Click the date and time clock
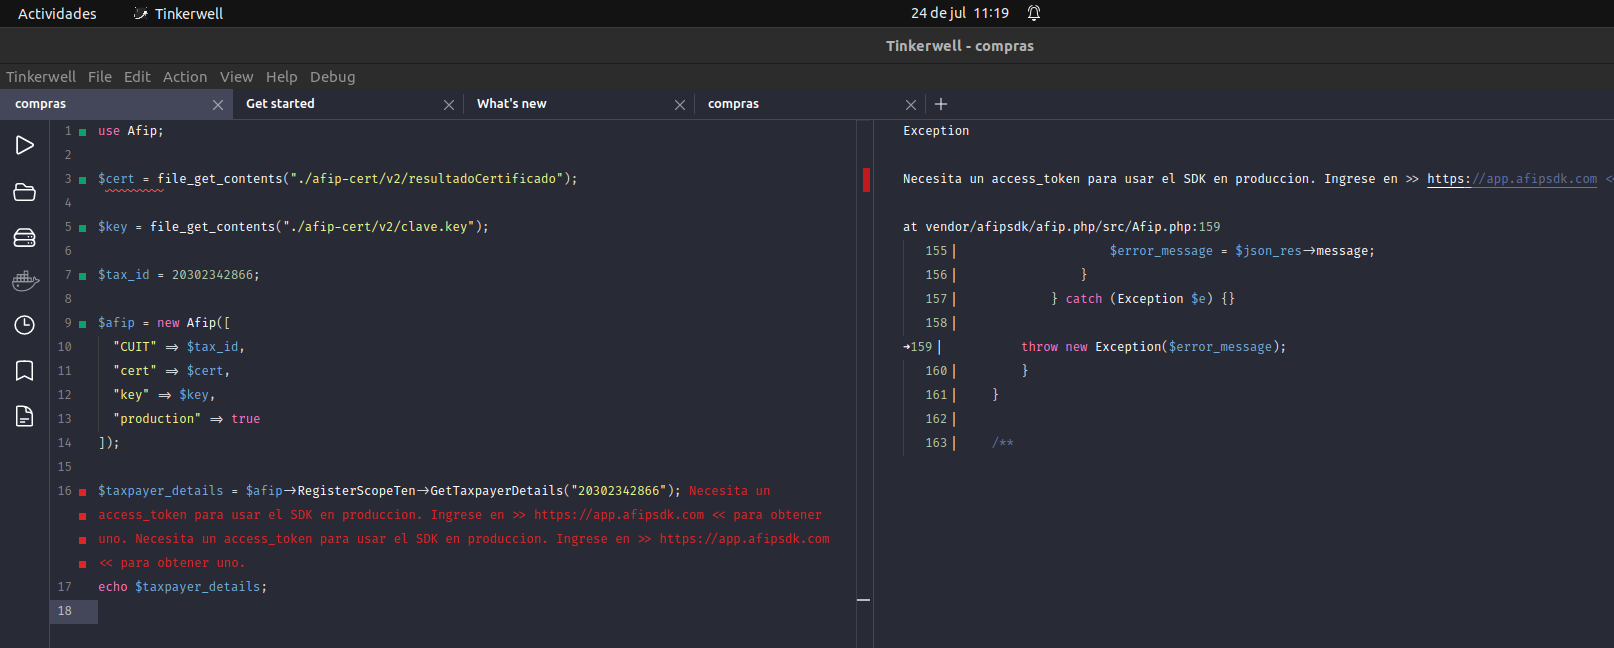Screen dimensions: 1614x648 tap(959, 13)
